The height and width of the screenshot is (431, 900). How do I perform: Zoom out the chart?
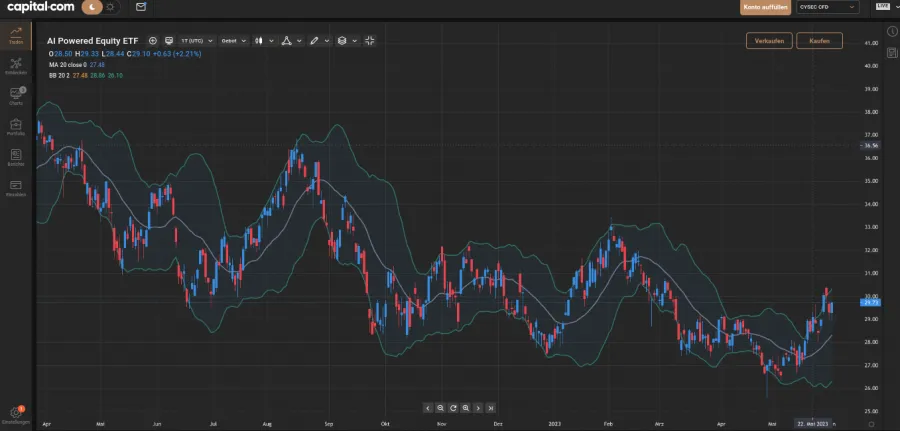tap(440, 408)
